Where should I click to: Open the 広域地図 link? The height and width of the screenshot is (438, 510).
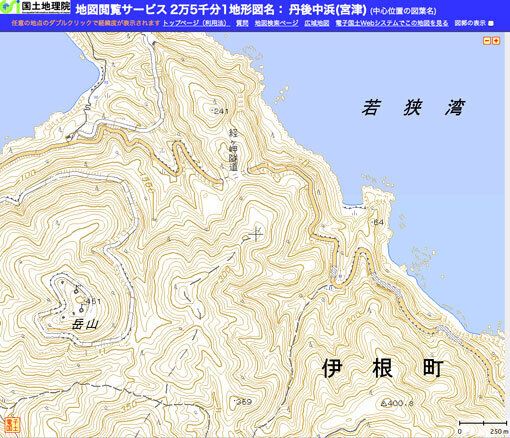[x=317, y=23]
